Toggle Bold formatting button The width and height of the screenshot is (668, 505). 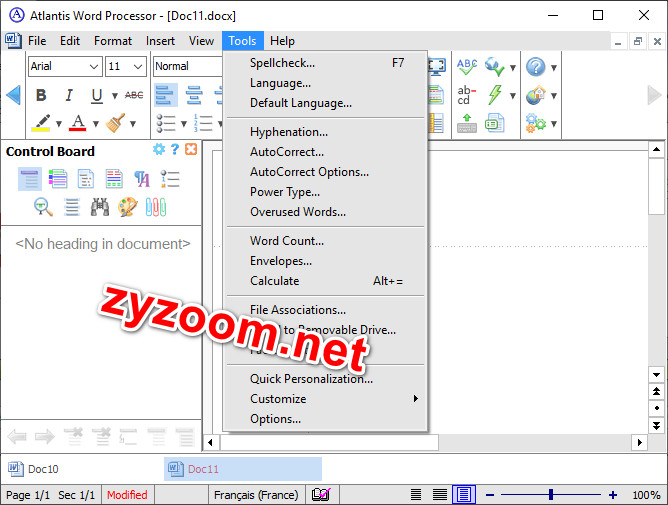(41, 95)
